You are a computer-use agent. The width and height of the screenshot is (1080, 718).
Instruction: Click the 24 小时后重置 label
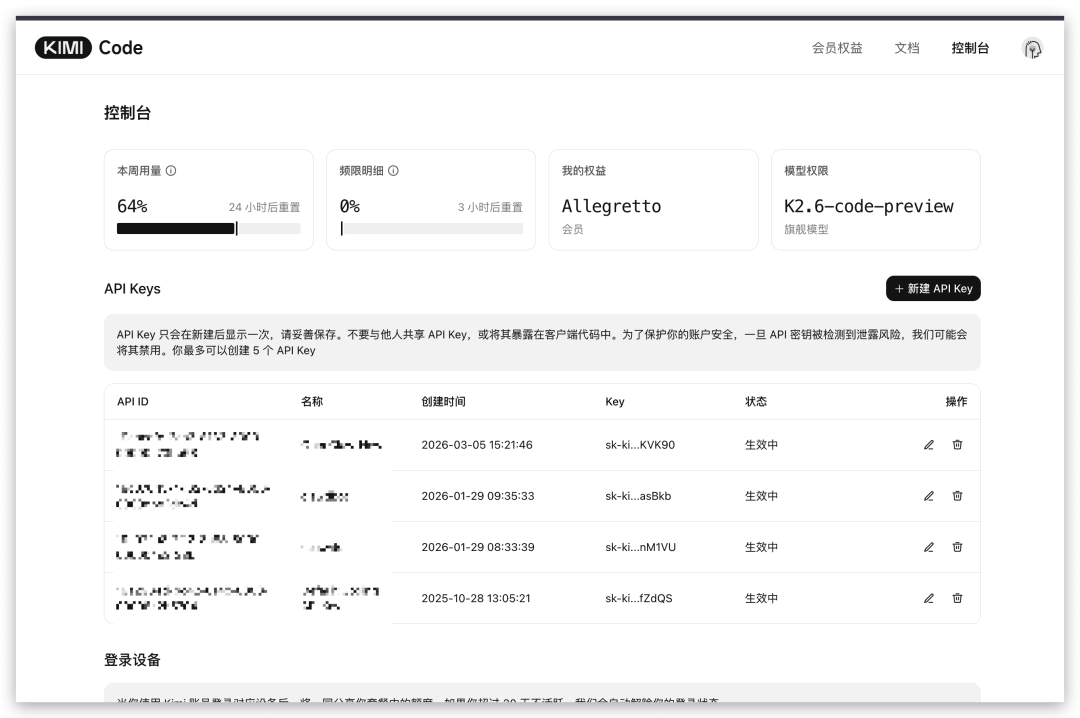click(264, 207)
